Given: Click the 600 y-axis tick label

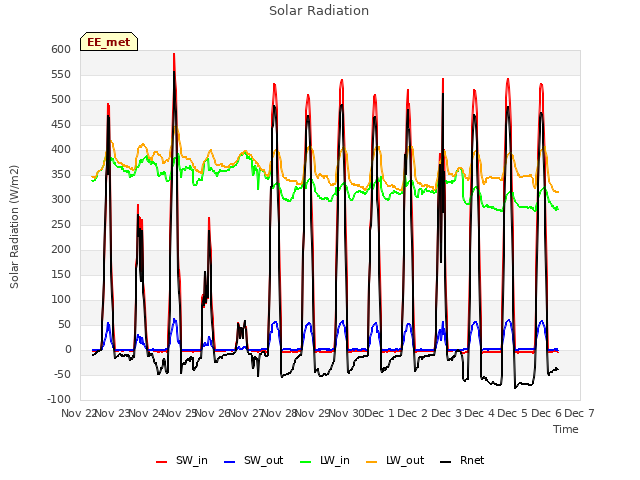Looking at the screenshot, I should coord(61,49).
